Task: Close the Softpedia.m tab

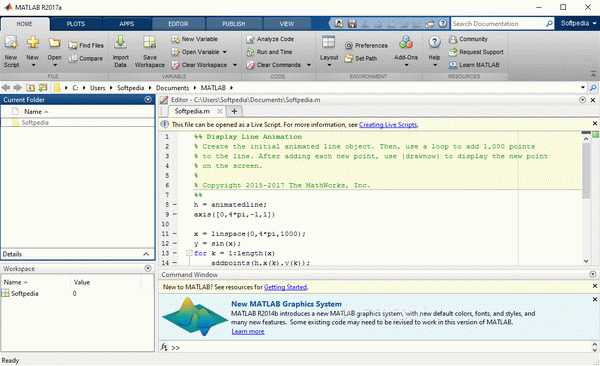Action: click(220, 111)
